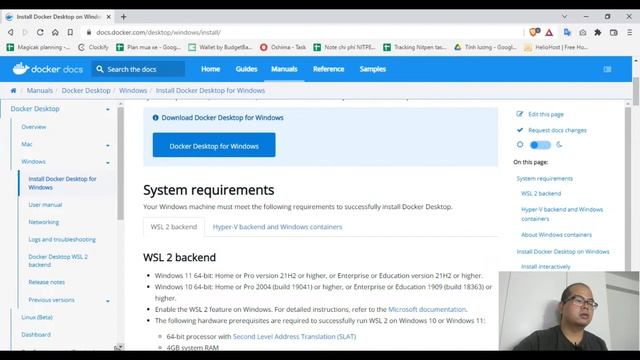Click the sidebar toggle icon in header
This screenshot has height=360, width=640.
[x=607, y=69]
